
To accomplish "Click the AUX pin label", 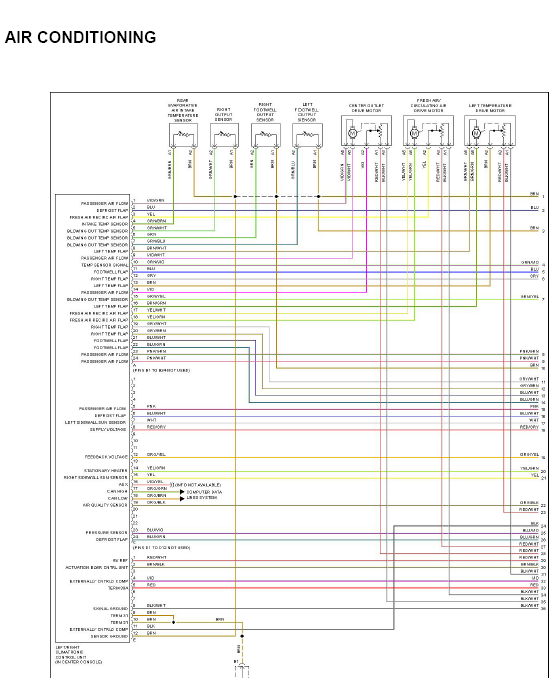I will click(x=123, y=485).
